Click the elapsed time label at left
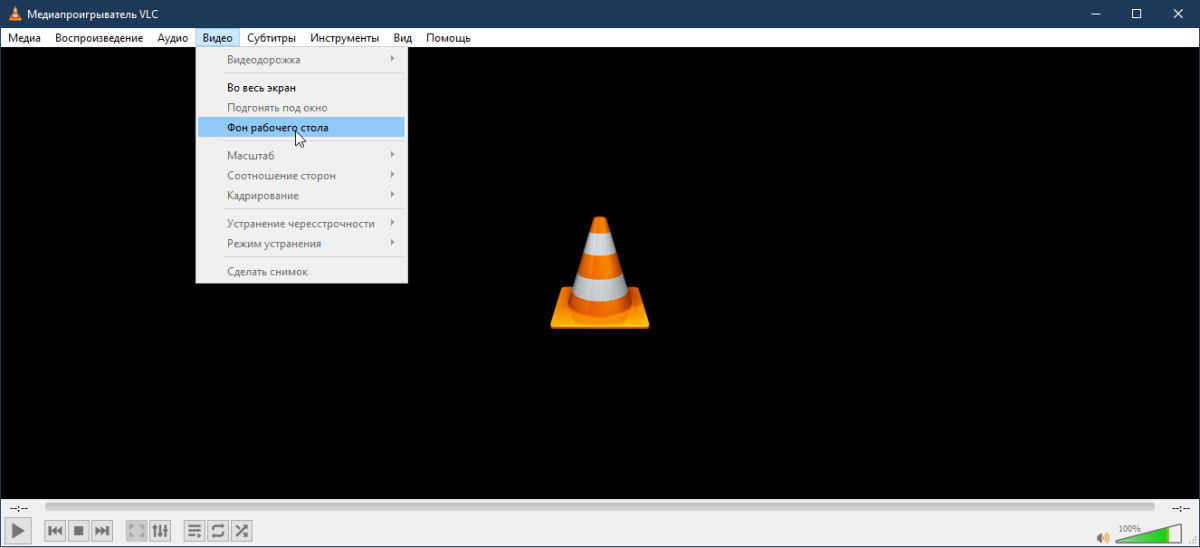Image resolution: width=1200 pixels, height=548 pixels. click(19, 508)
